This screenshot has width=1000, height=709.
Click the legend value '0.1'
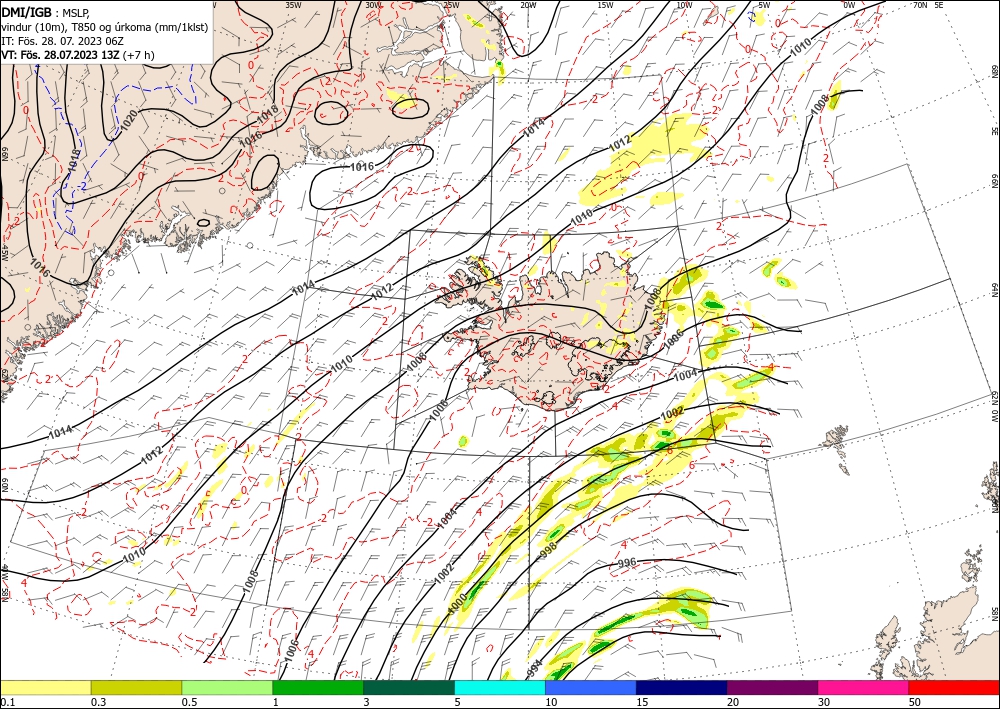[x=7, y=702]
